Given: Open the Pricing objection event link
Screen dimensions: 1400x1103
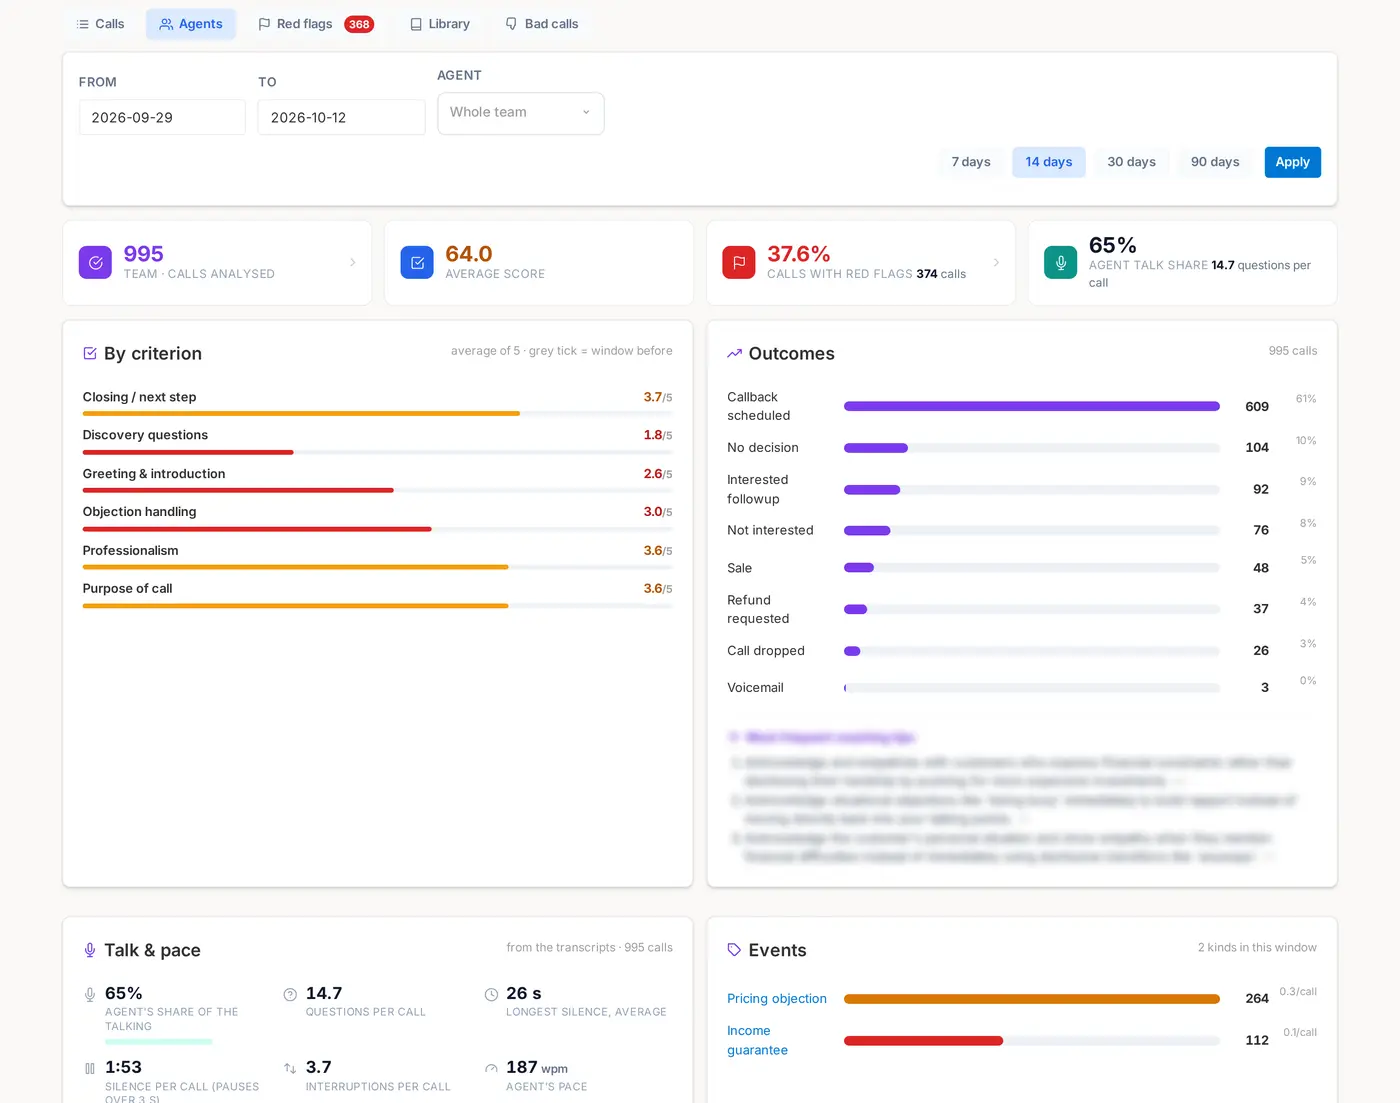Looking at the screenshot, I should coord(777,998).
